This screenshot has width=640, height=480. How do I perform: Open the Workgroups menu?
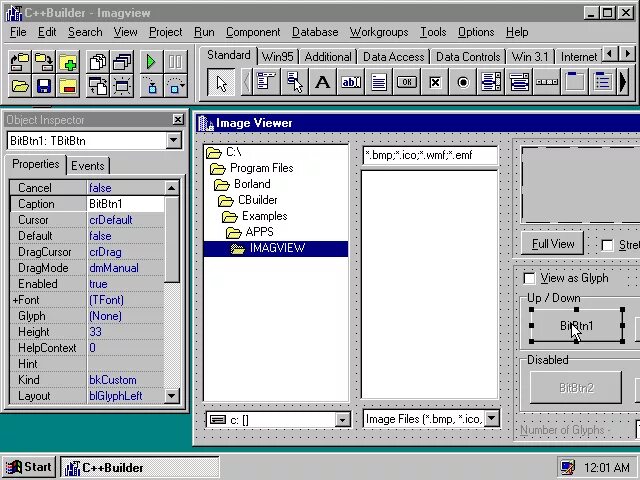pyautogui.click(x=379, y=32)
